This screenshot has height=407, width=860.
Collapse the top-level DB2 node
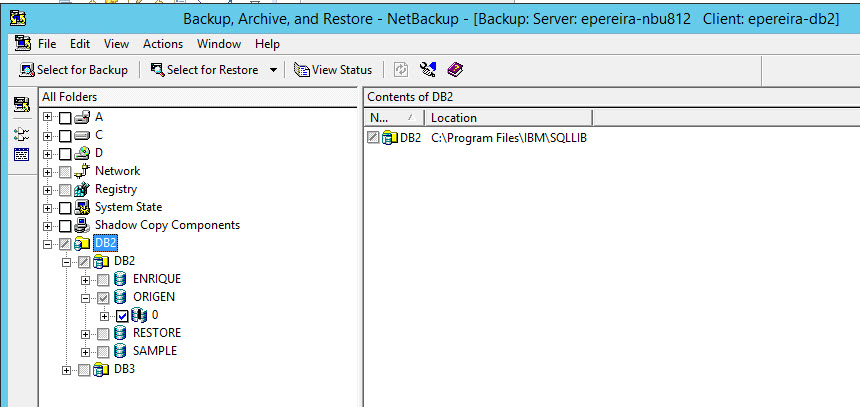[x=48, y=244]
